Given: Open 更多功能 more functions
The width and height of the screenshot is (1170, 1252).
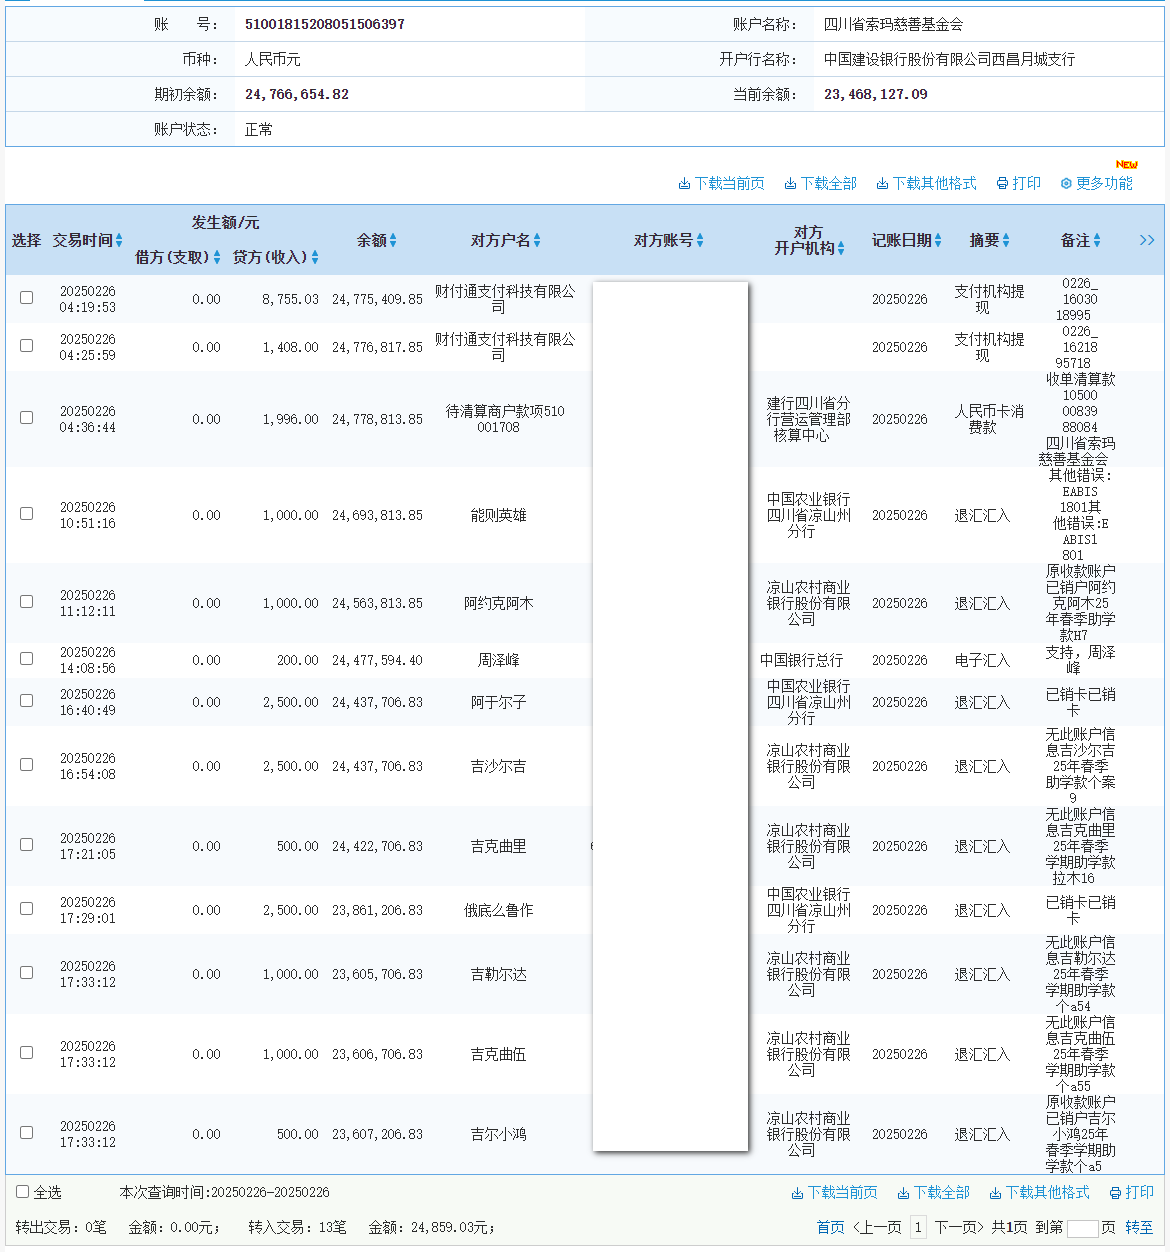Looking at the screenshot, I should tap(1096, 183).
